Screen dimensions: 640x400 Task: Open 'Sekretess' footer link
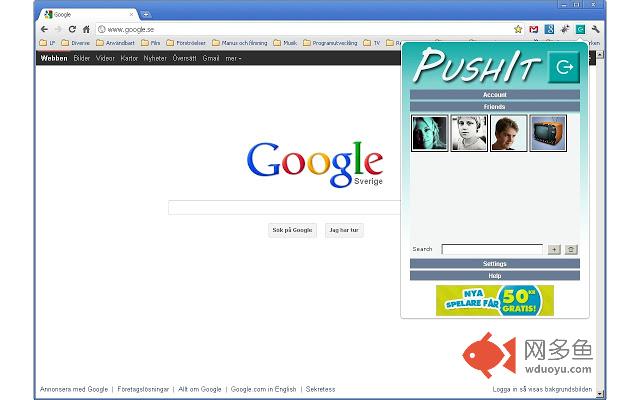320,389
